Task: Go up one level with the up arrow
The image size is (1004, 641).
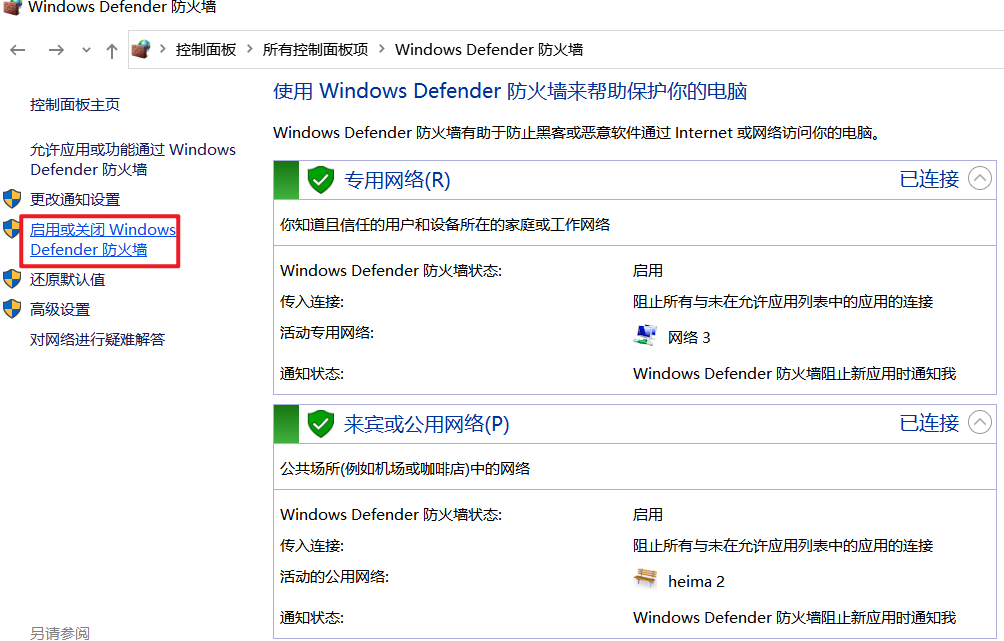Action: (112, 51)
